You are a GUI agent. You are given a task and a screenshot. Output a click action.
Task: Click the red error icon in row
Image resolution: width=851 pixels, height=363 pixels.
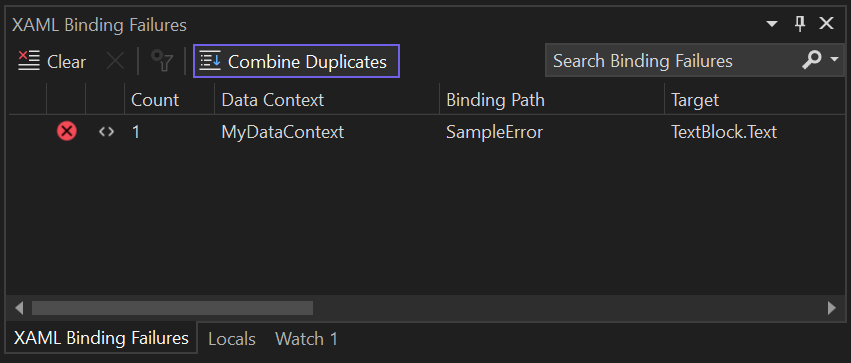point(67,131)
